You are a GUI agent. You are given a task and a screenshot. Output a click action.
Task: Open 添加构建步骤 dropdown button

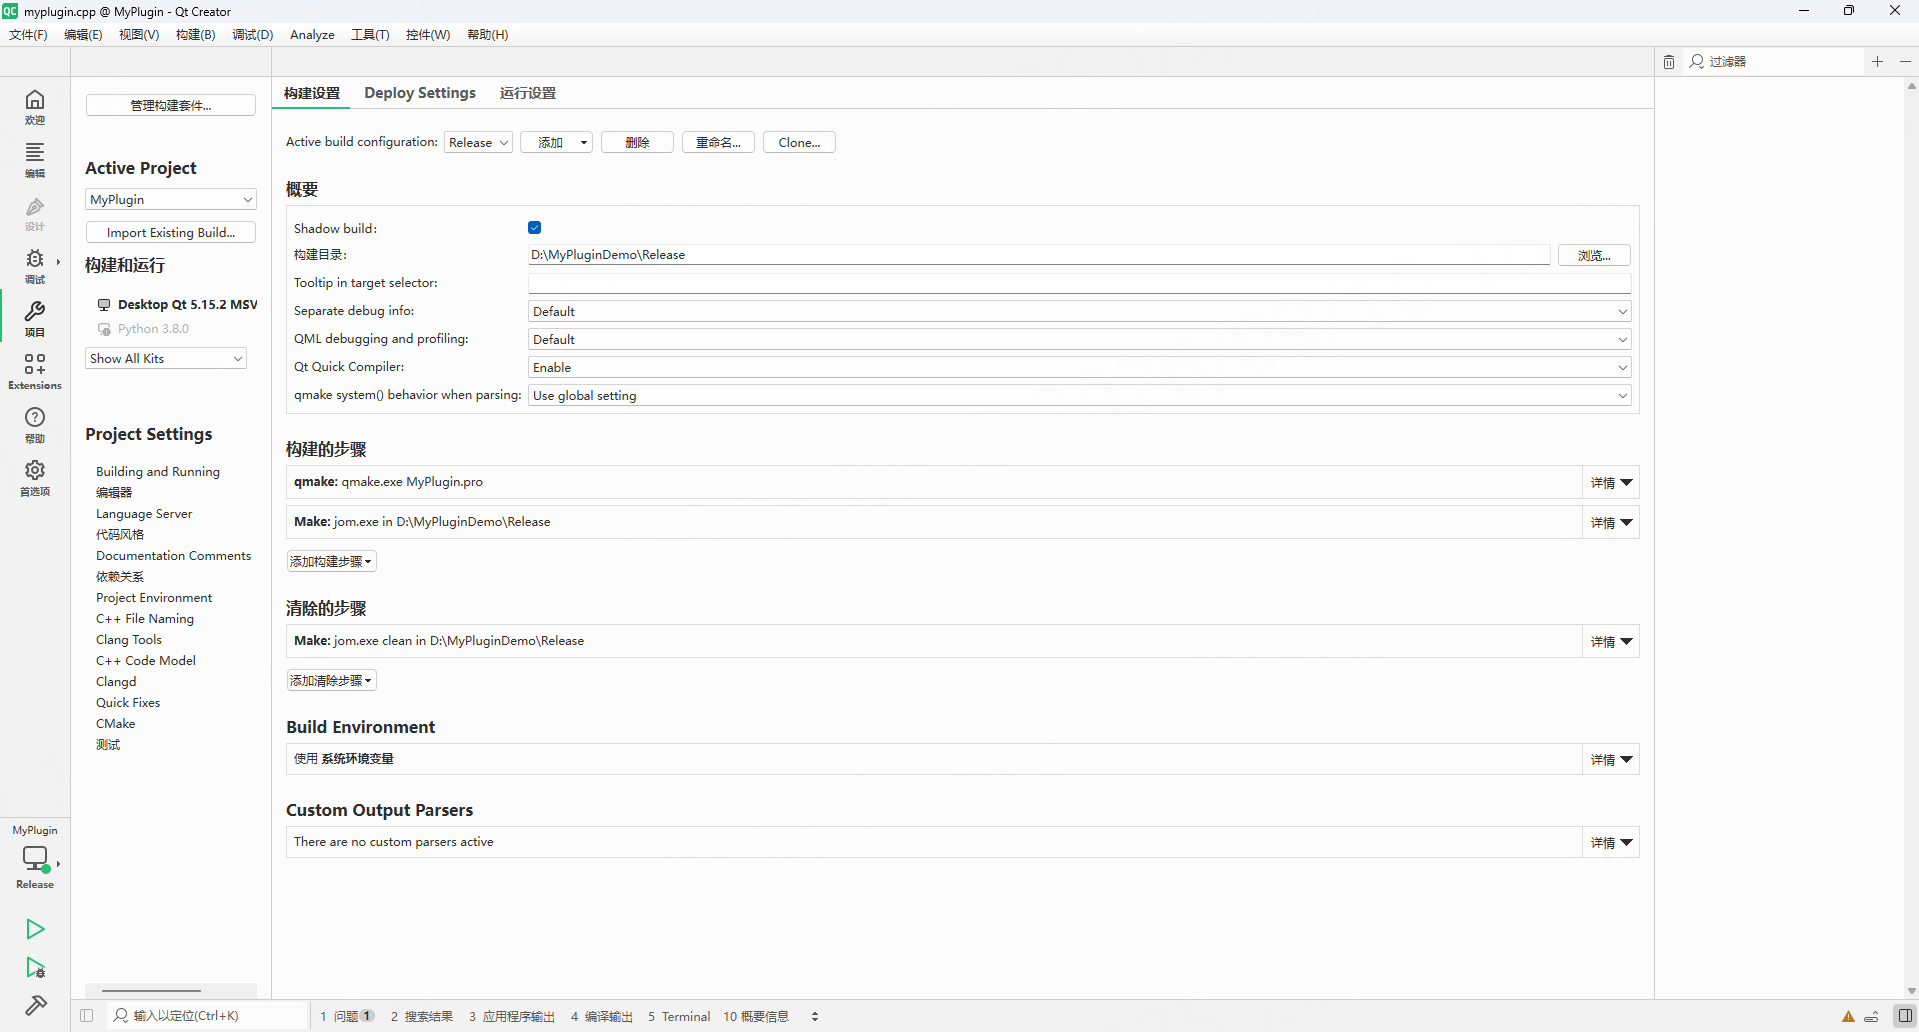(331, 562)
